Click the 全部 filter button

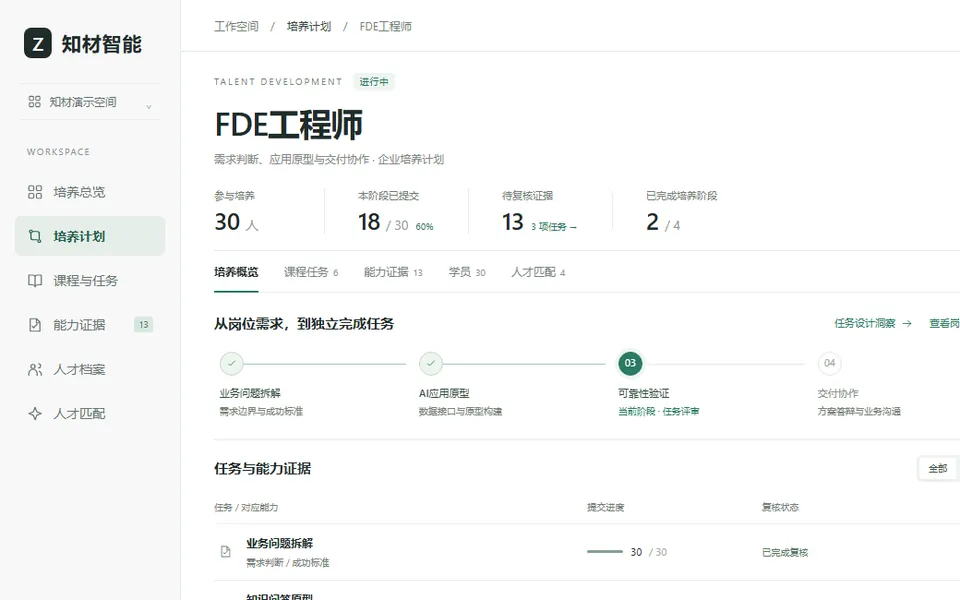tap(937, 468)
